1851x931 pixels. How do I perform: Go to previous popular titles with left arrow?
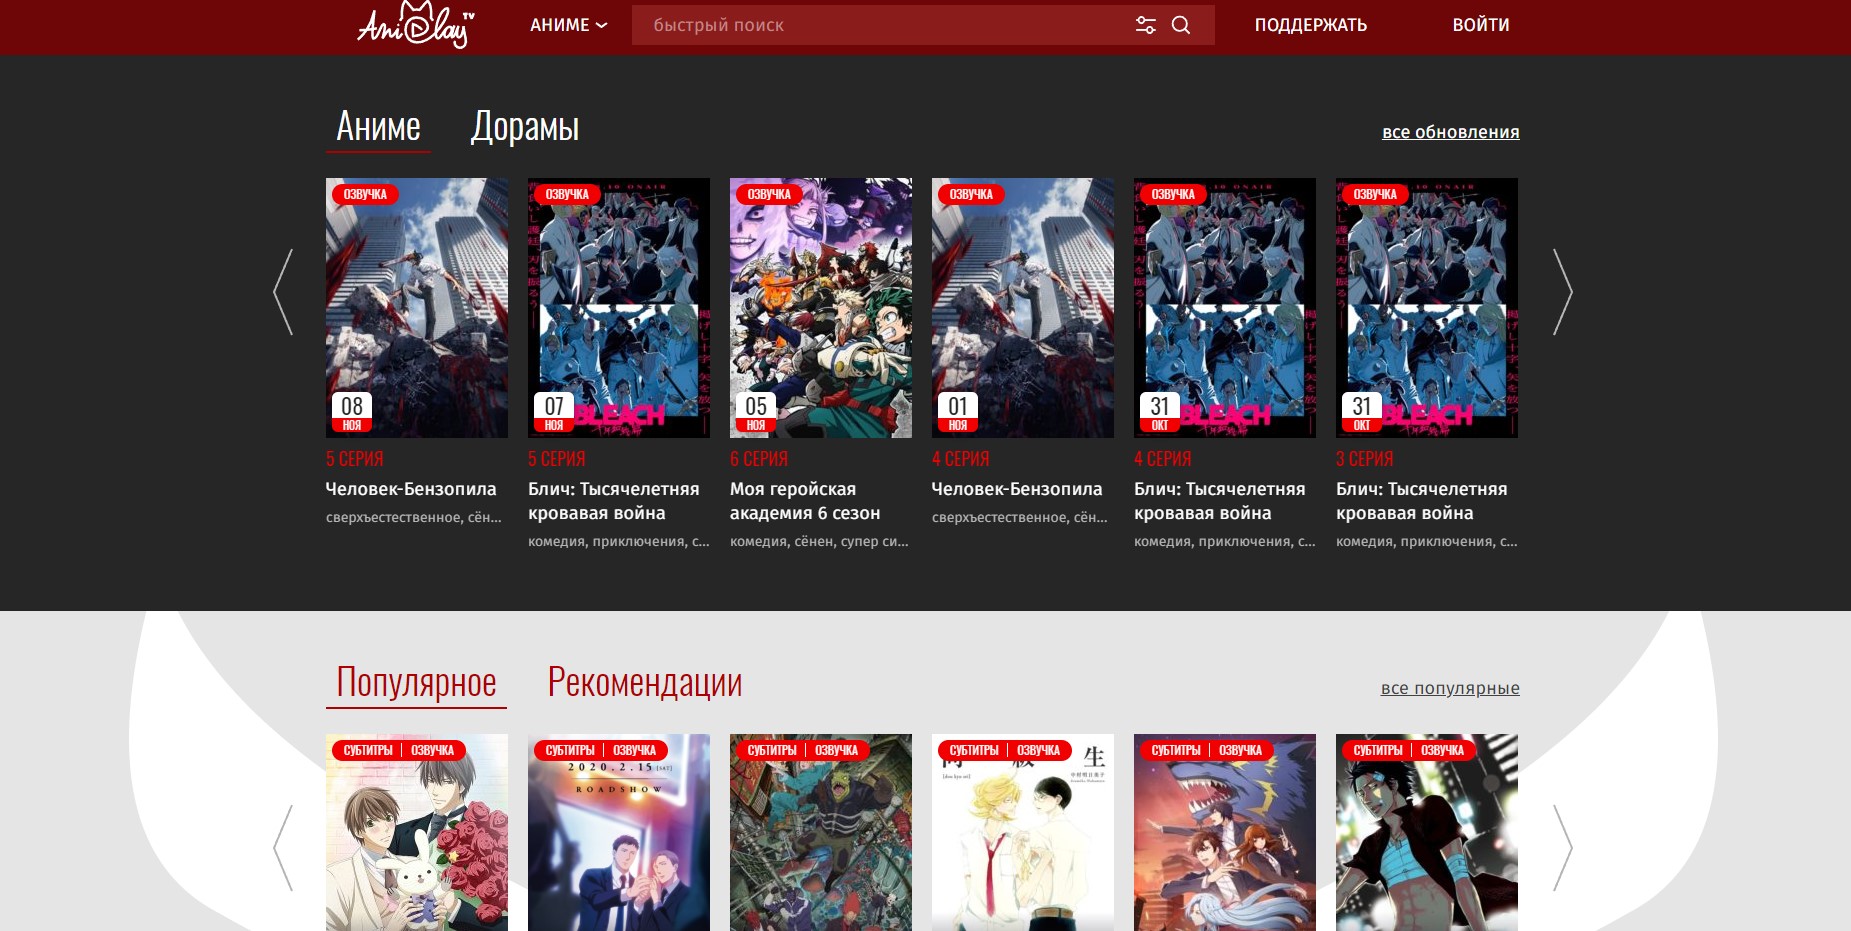click(x=283, y=848)
